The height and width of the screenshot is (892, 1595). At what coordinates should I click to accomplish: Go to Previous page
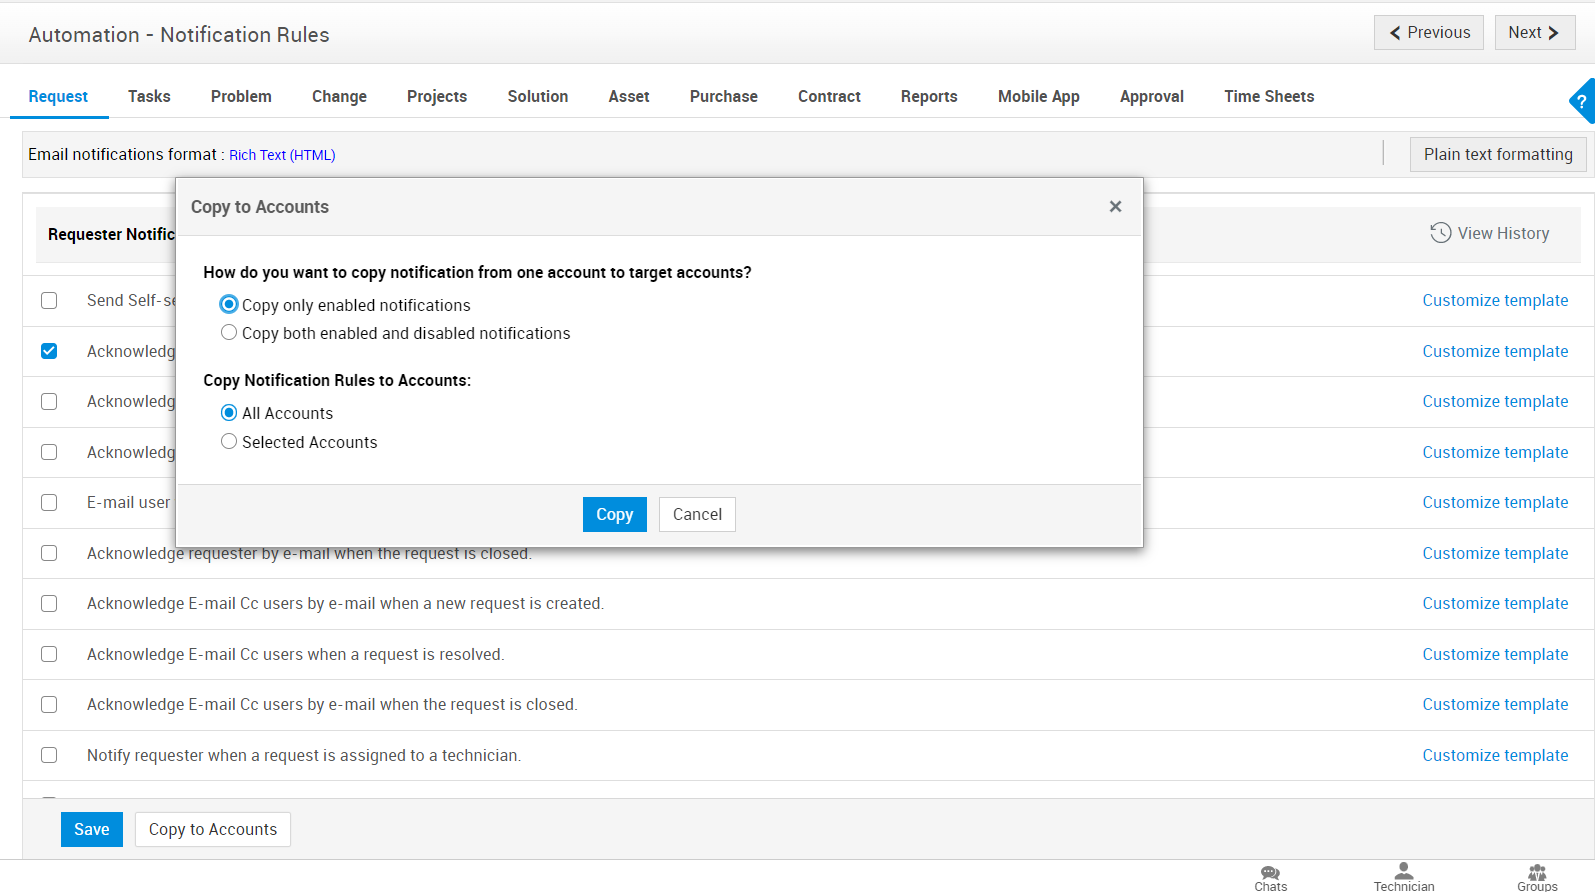(x=1429, y=33)
